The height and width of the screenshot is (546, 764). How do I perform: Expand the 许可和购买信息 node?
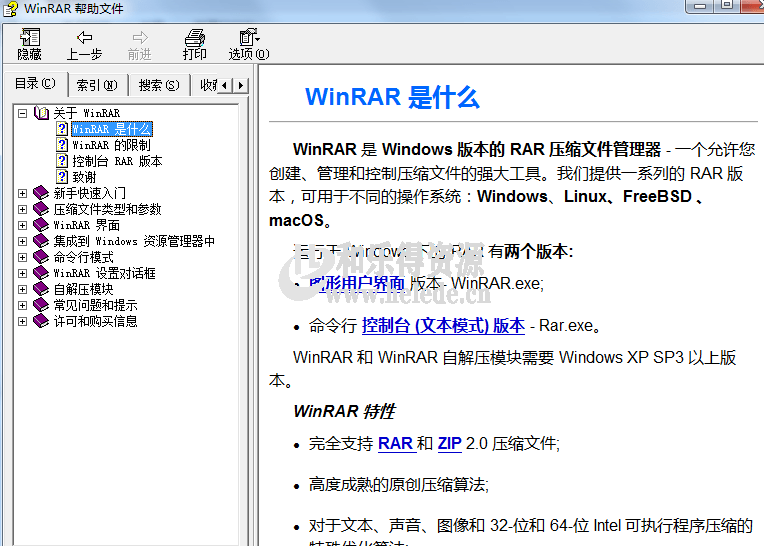[22, 321]
